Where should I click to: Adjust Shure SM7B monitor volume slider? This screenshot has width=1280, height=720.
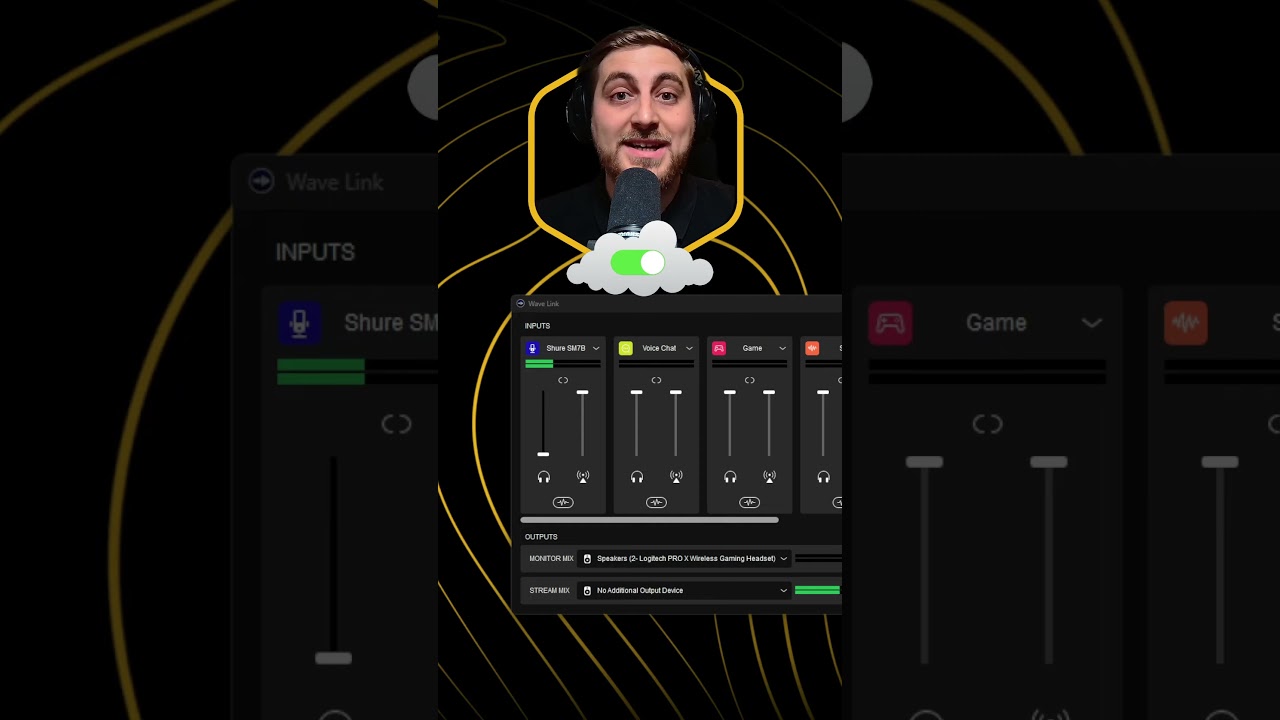(x=543, y=454)
